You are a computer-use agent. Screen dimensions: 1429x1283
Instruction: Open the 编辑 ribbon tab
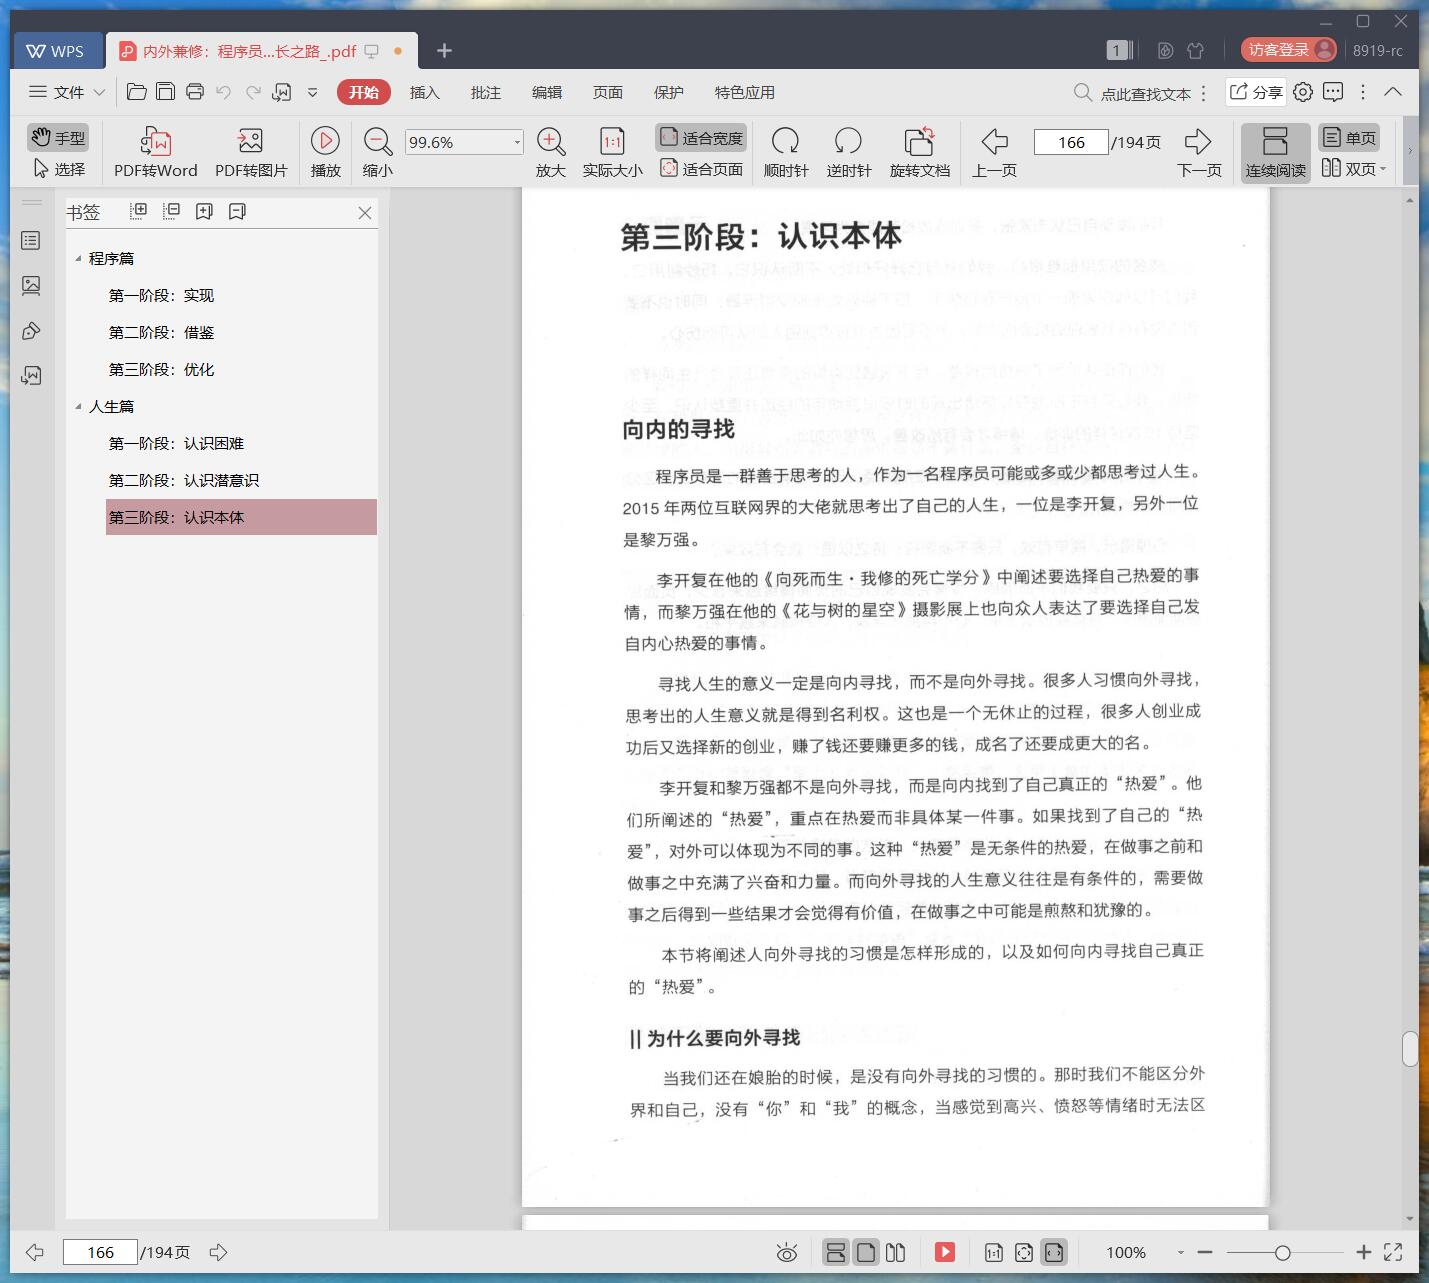point(547,92)
